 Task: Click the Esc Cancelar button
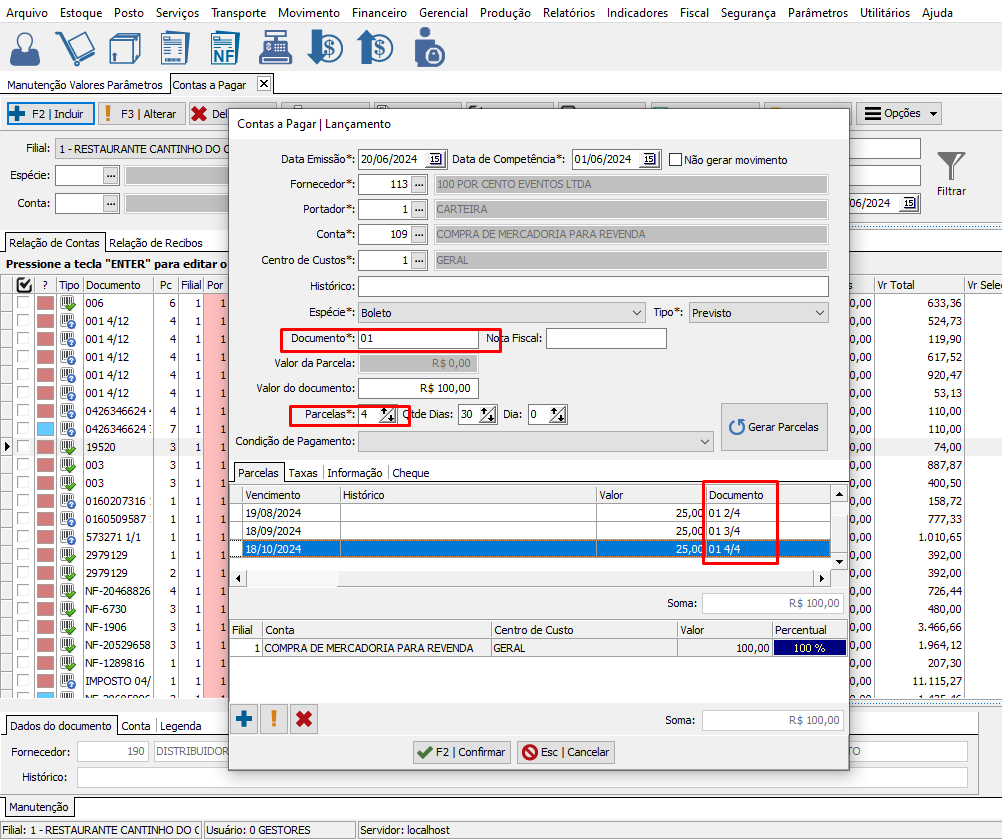point(565,752)
